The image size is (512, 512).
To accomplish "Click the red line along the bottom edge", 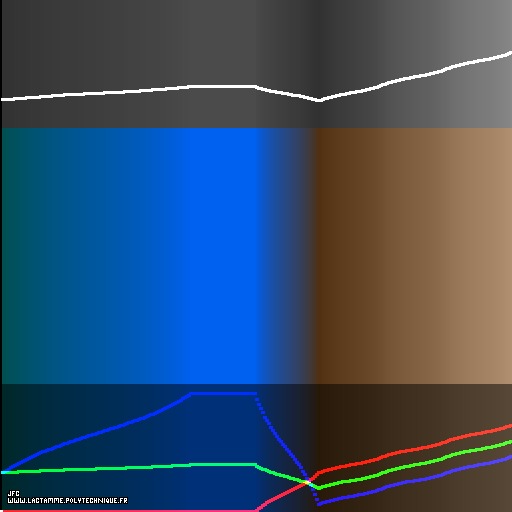I will 128,510.
